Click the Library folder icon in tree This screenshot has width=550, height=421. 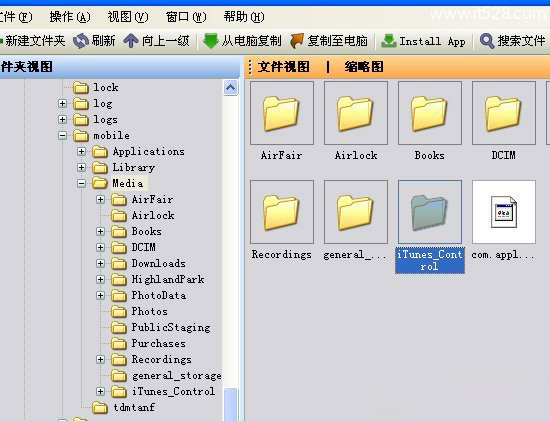(100, 168)
